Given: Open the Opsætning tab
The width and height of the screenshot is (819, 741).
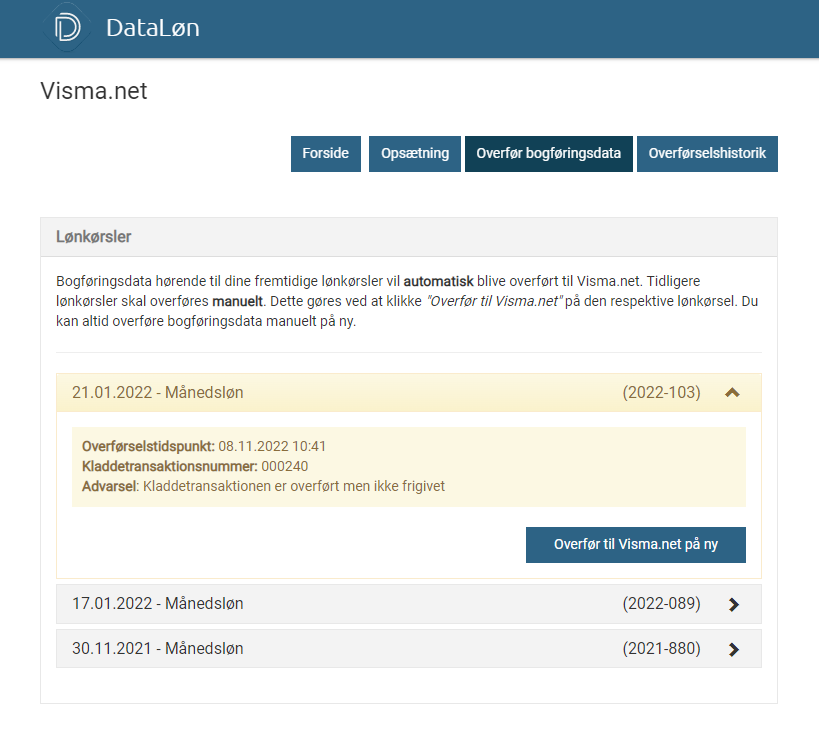Looking at the screenshot, I should (415, 154).
